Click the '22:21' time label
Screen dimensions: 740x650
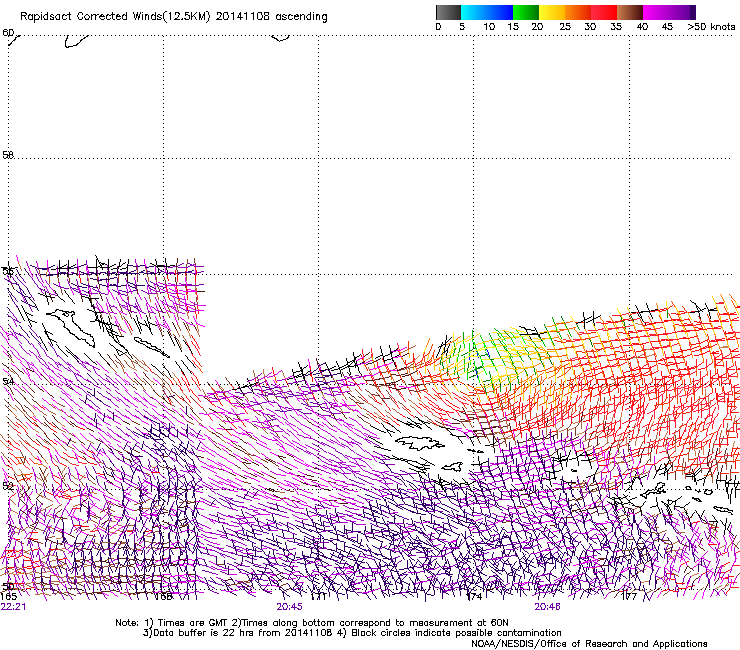[14, 607]
